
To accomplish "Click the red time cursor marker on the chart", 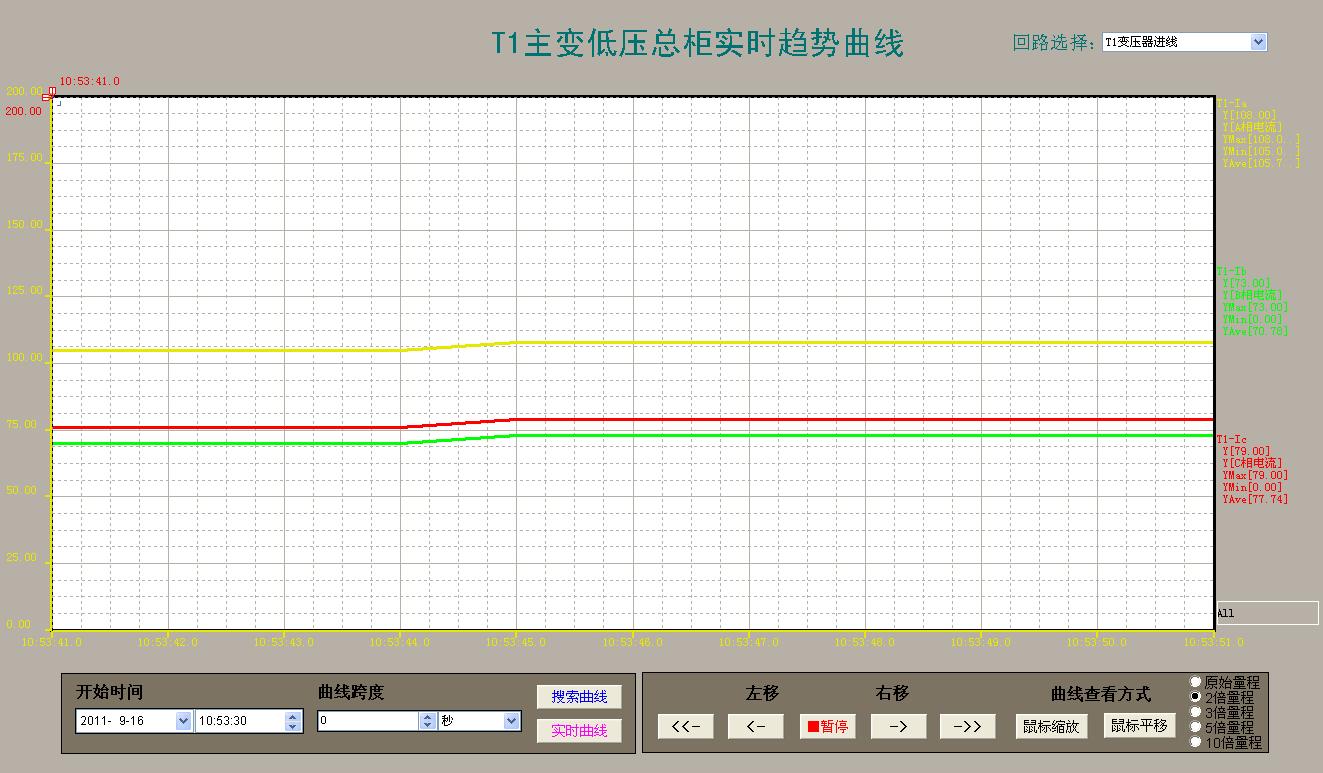I will (50, 94).
